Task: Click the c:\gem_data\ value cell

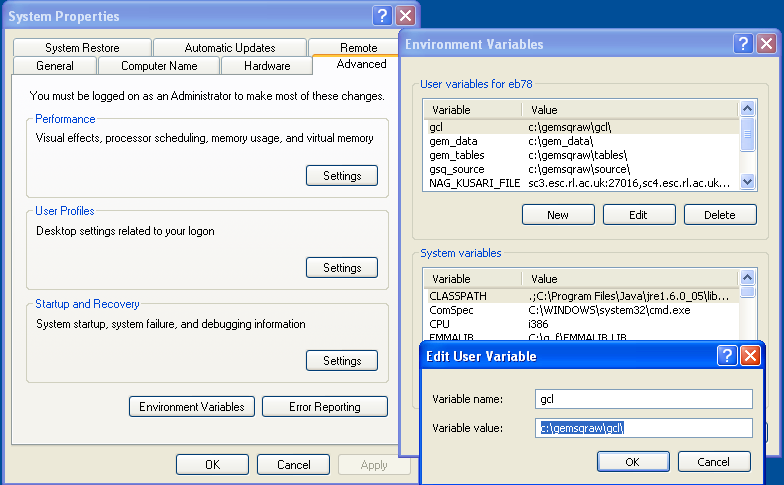Action: [560, 141]
